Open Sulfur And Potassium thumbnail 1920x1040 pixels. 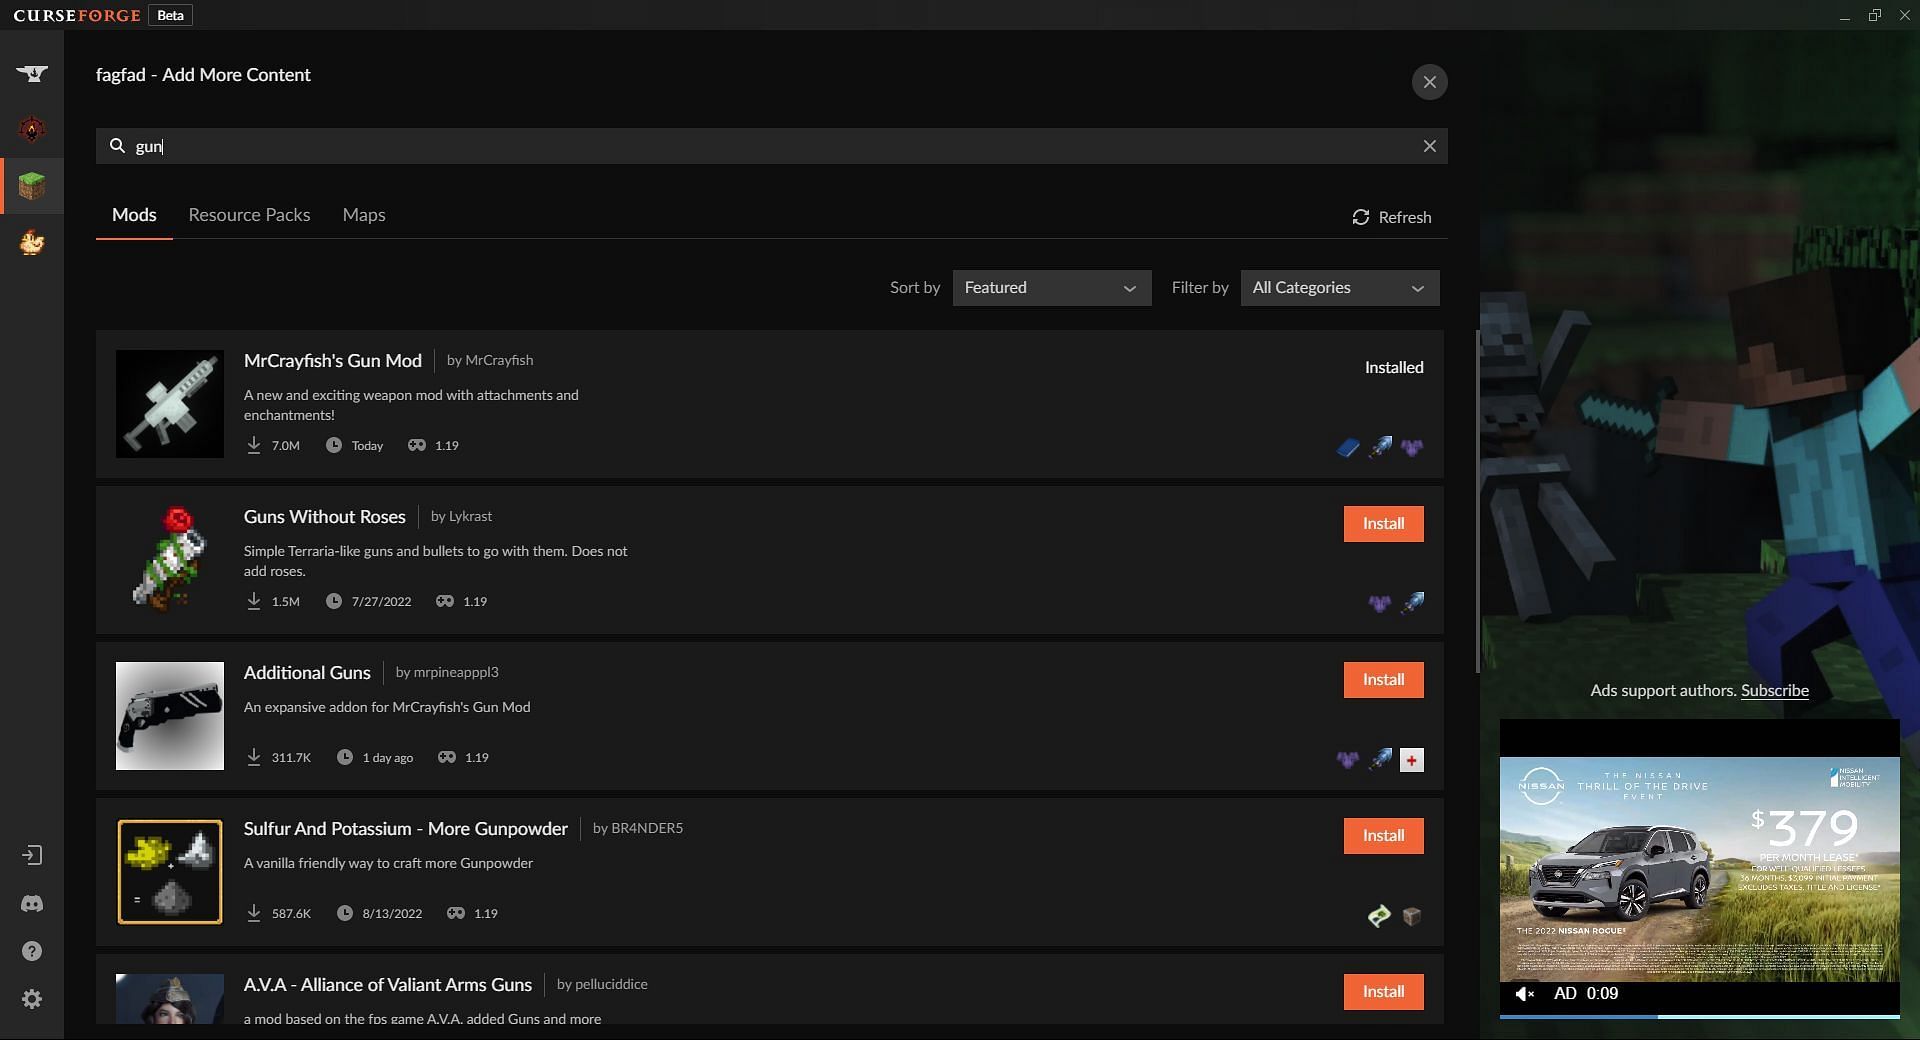pos(170,872)
